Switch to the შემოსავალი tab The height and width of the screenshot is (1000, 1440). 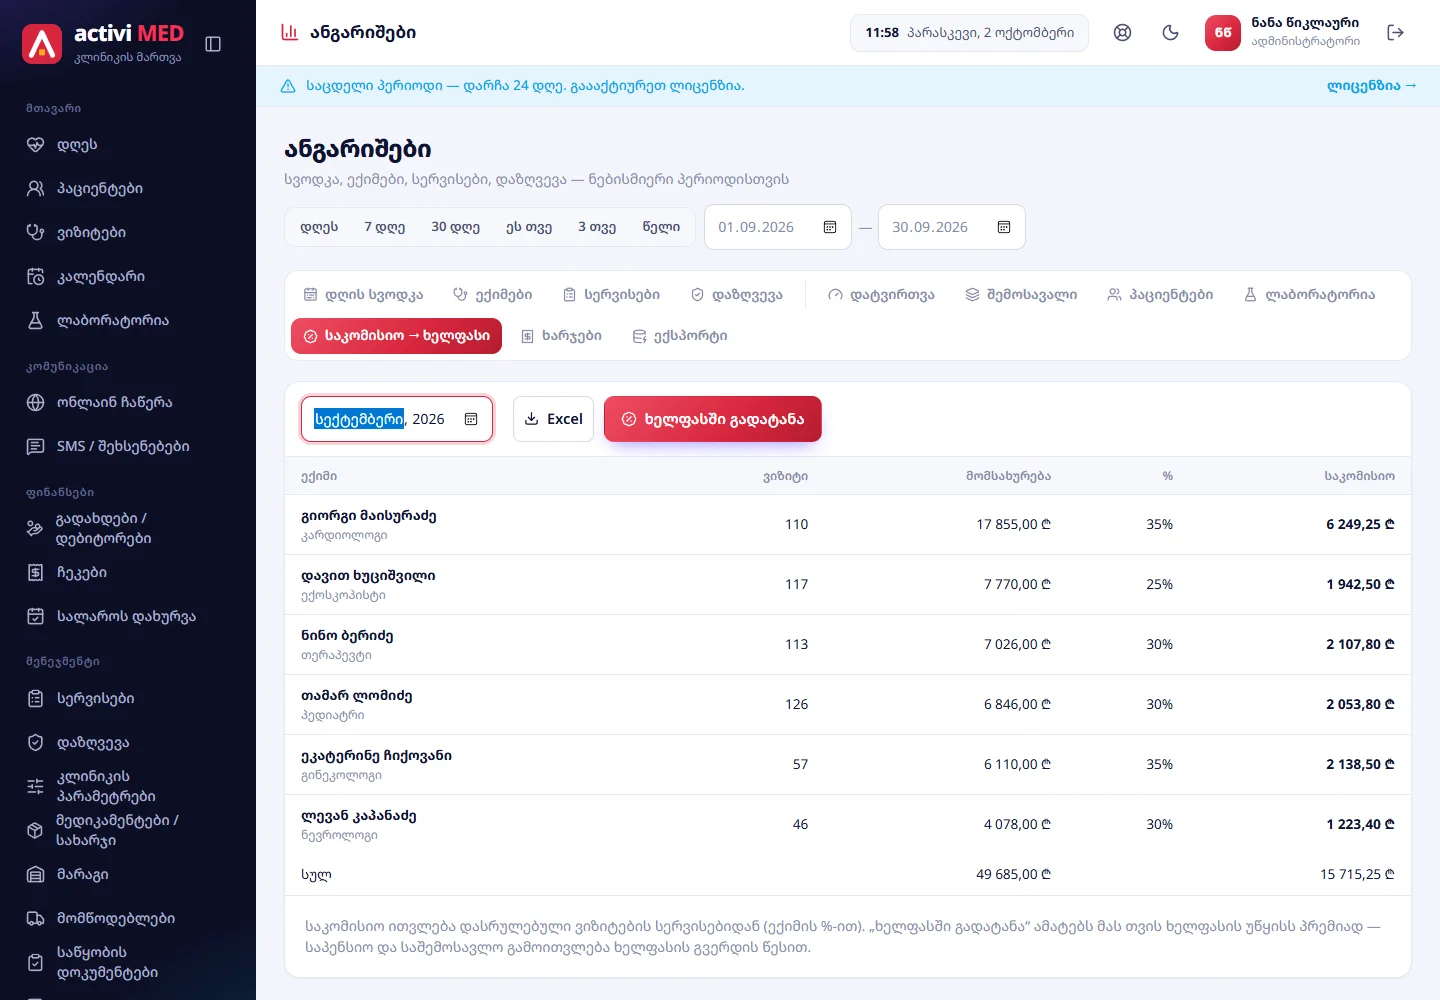1021,295
